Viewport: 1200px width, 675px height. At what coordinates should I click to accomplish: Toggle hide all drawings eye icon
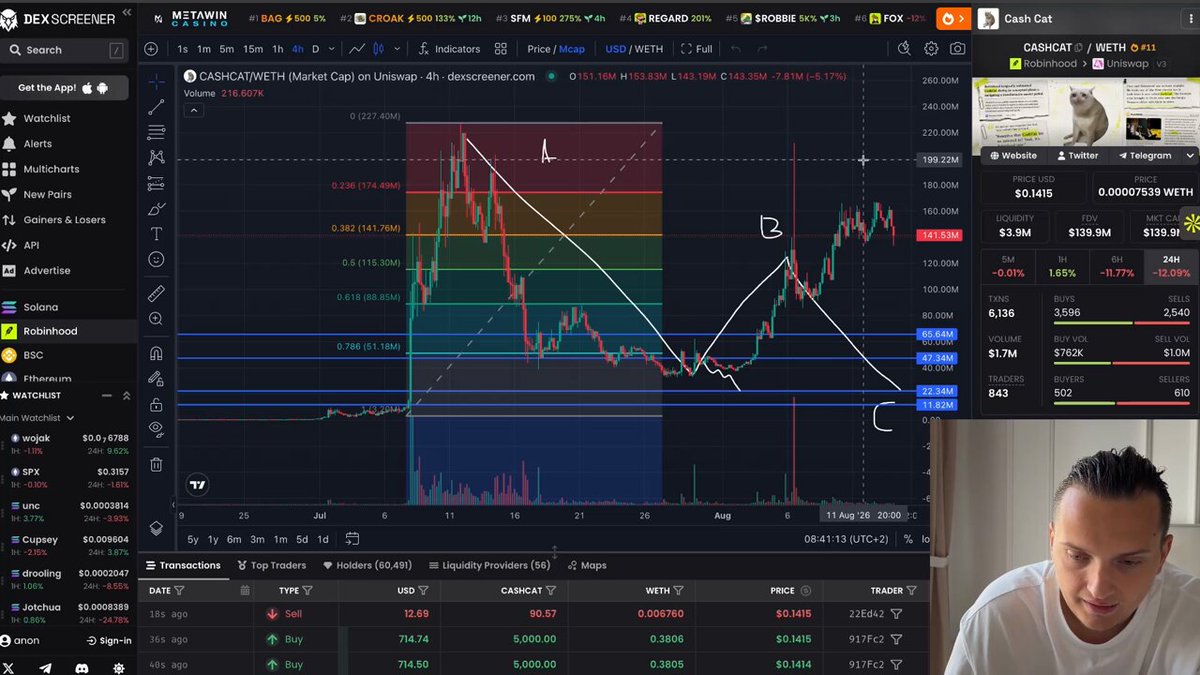(x=156, y=430)
